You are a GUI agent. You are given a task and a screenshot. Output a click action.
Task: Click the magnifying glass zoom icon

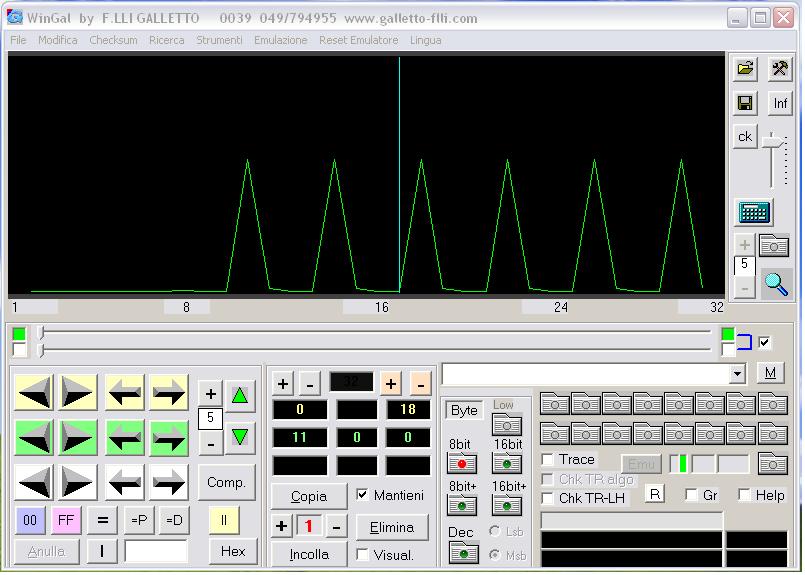point(776,284)
